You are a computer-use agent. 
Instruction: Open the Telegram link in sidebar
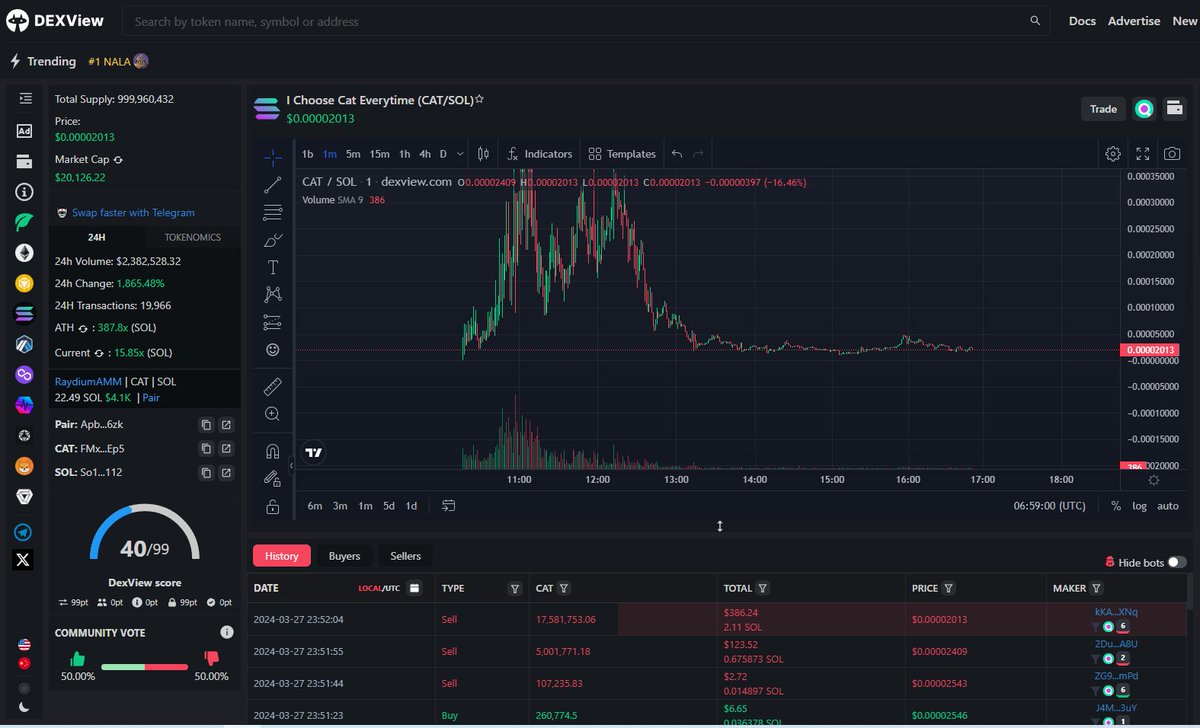point(23,533)
